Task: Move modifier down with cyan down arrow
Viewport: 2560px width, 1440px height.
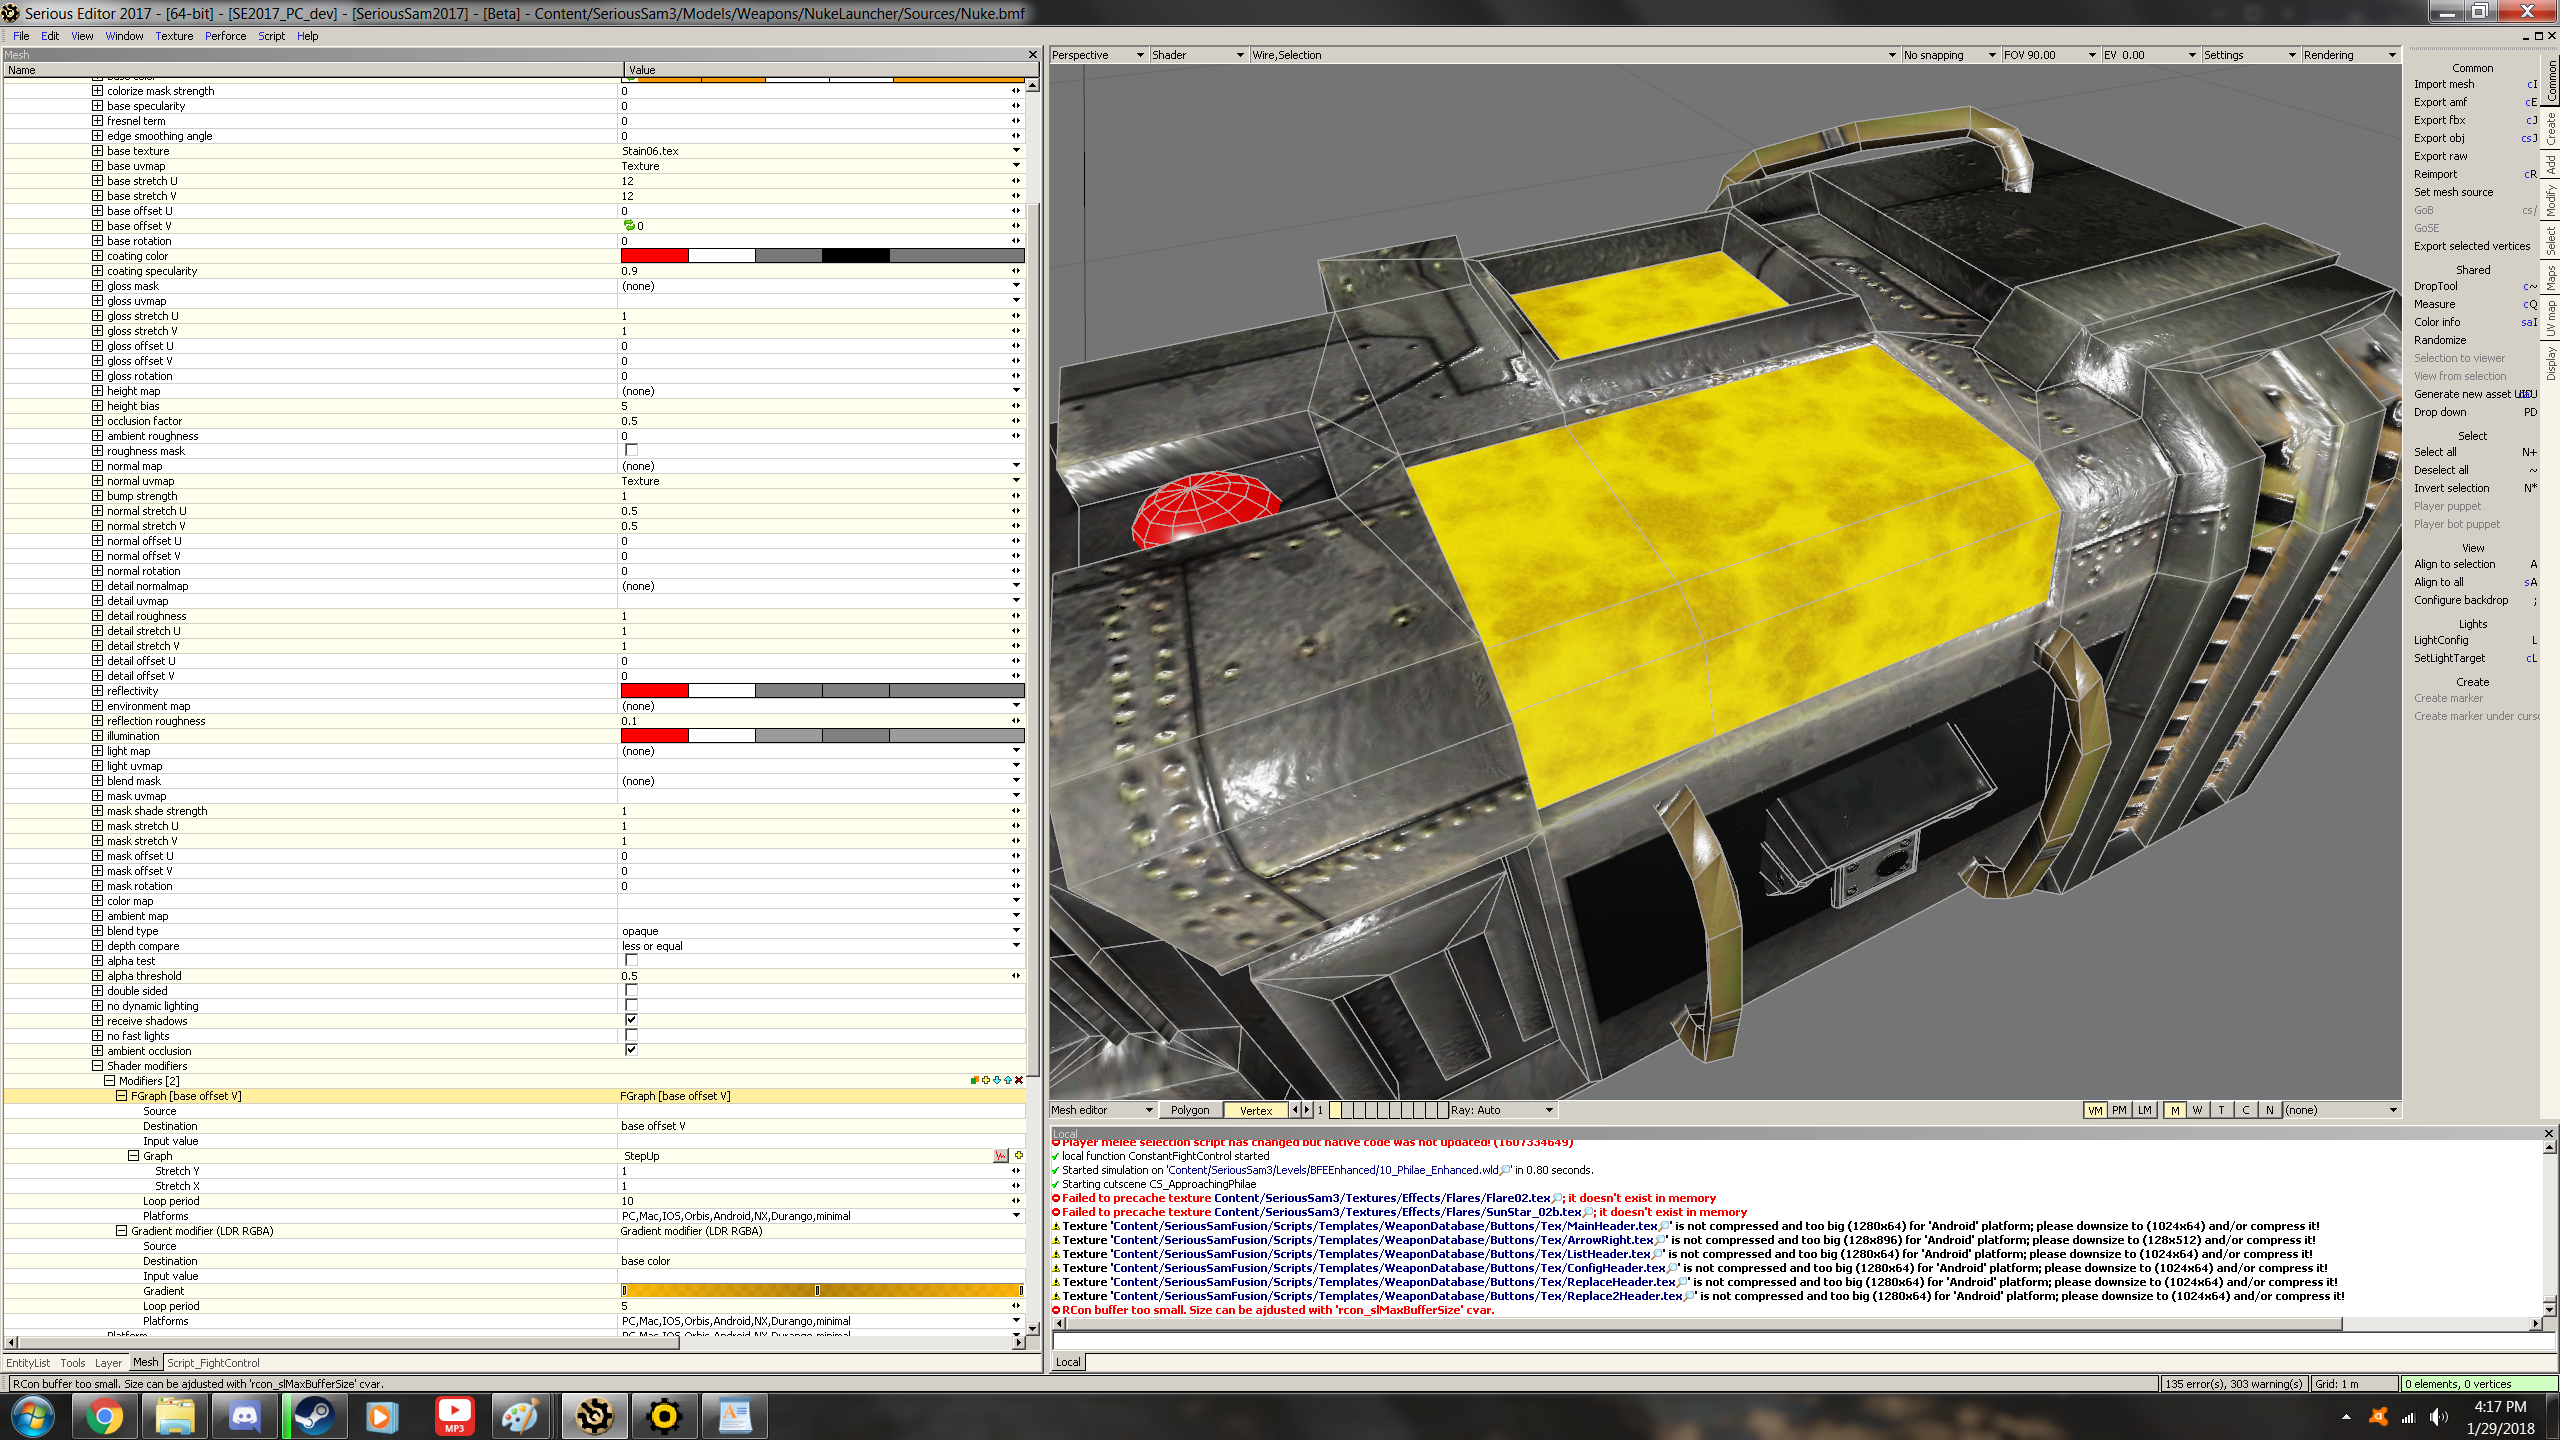Action: coord(997,1080)
